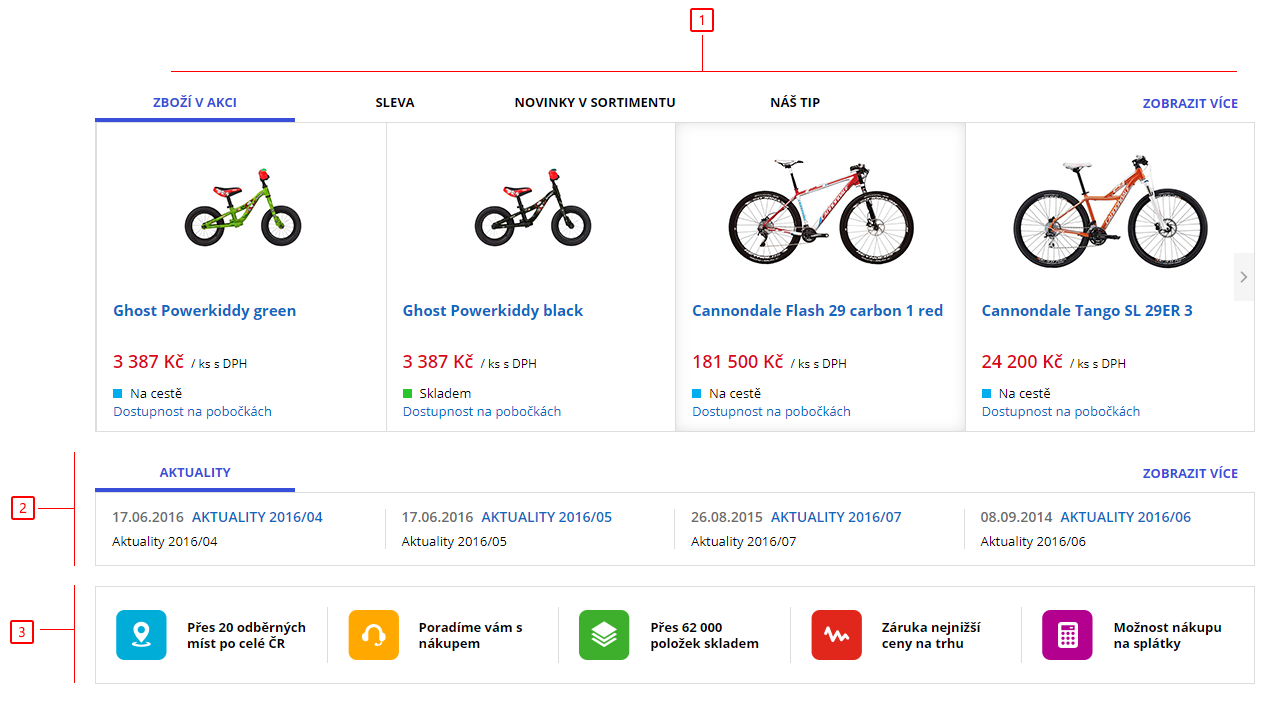
Task: Click ZOBRAZIT VÍCE beside the product tabs
Action: pyautogui.click(x=1190, y=103)
